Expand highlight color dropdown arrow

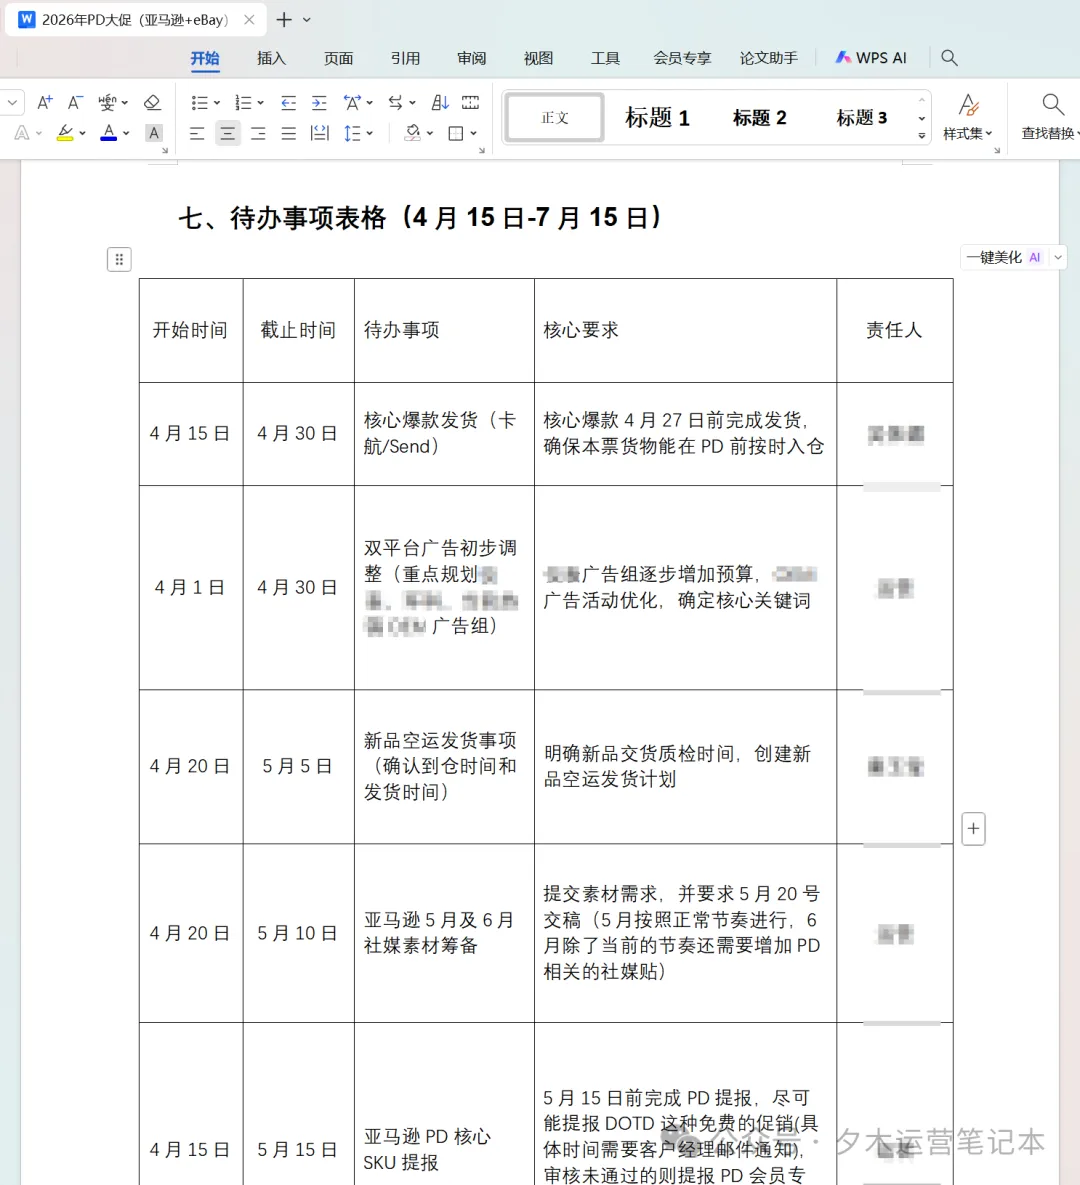[82, 134]
